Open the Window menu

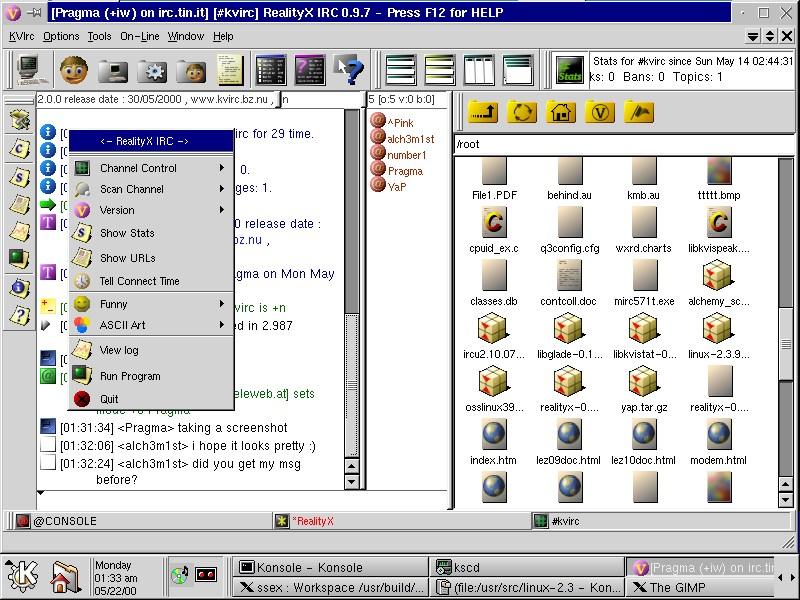tap(186, 36)
